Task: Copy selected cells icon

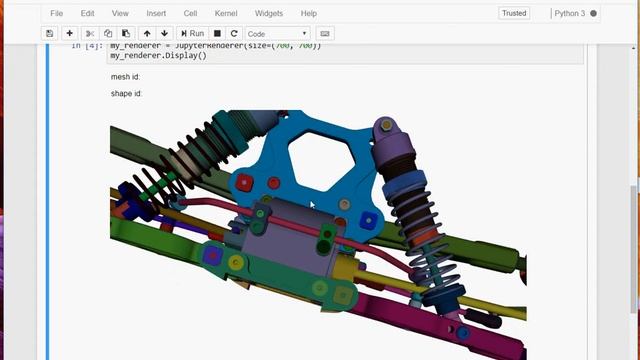Action: coord(108,33)
